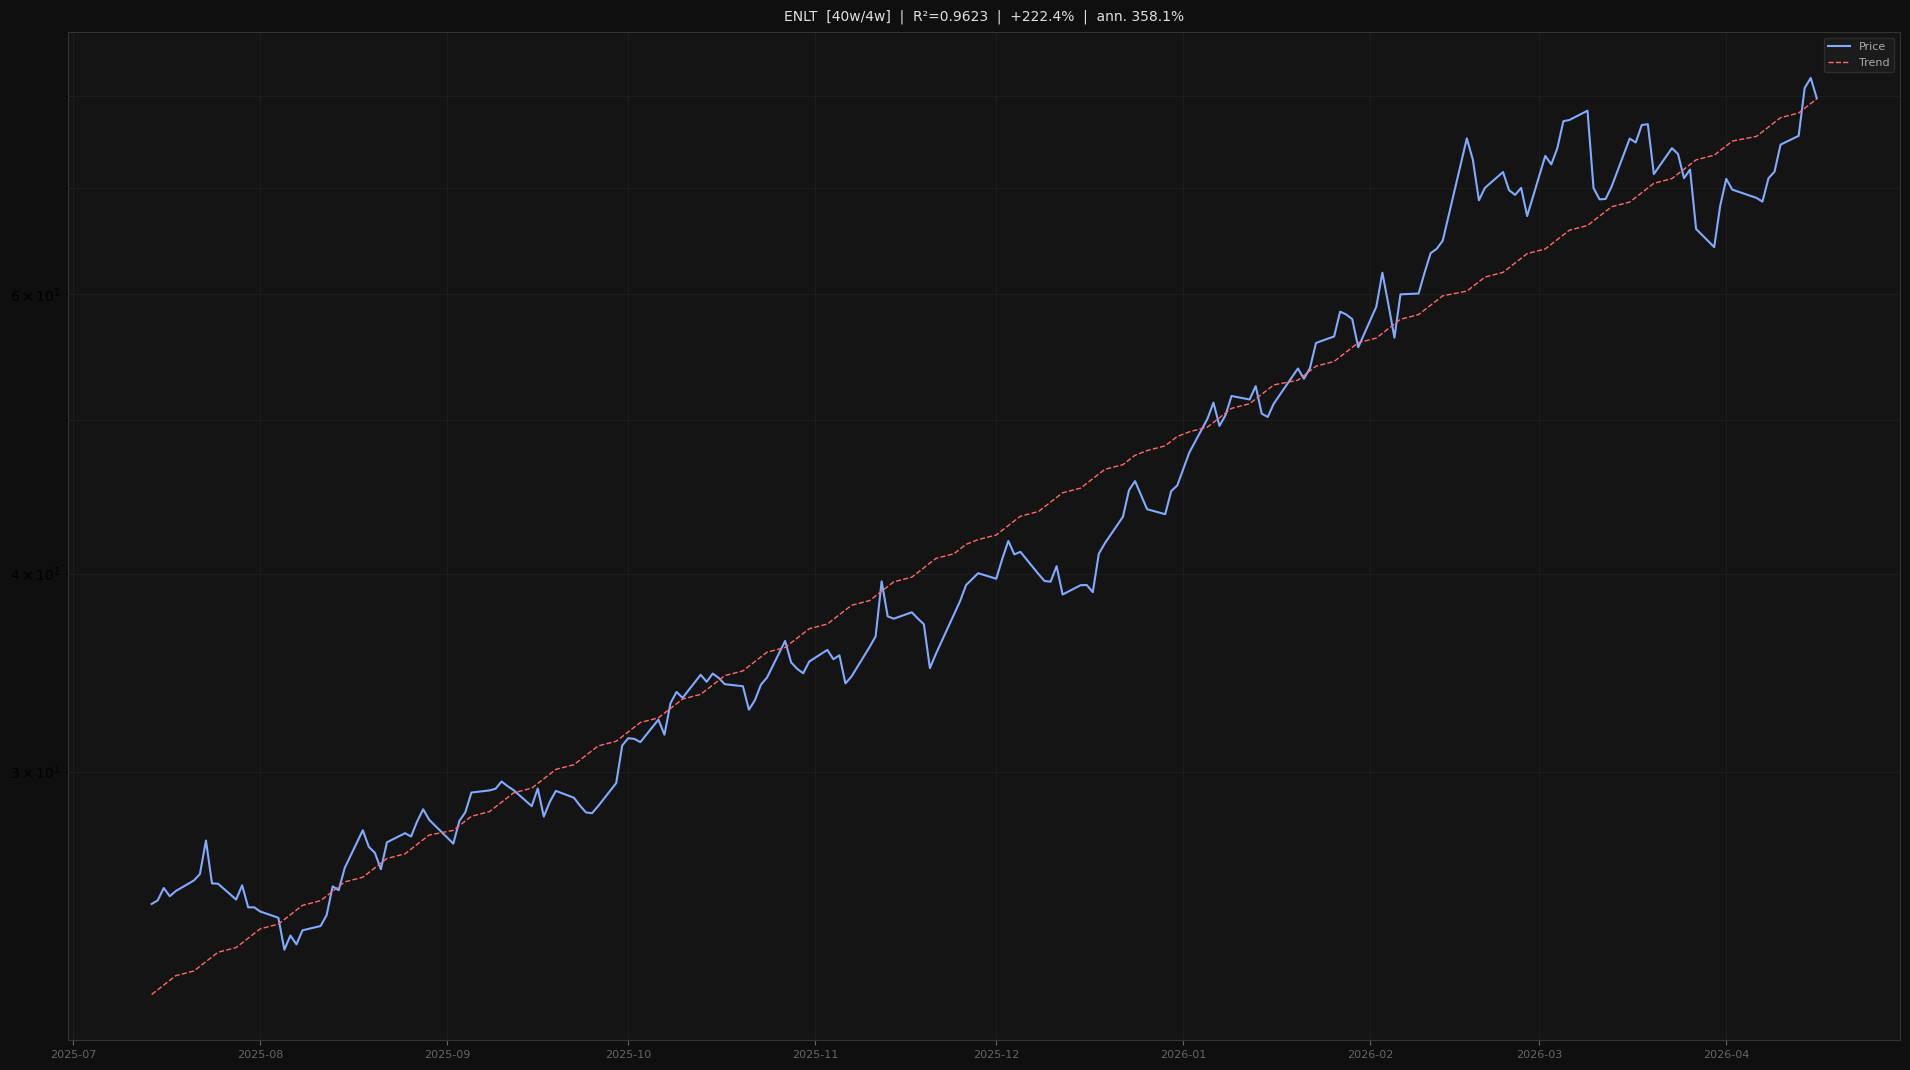The height and width of the screenshot is (1070, 1910).
Task: Click the +222.4% return in the title
Action: [x=1041, y=17]
